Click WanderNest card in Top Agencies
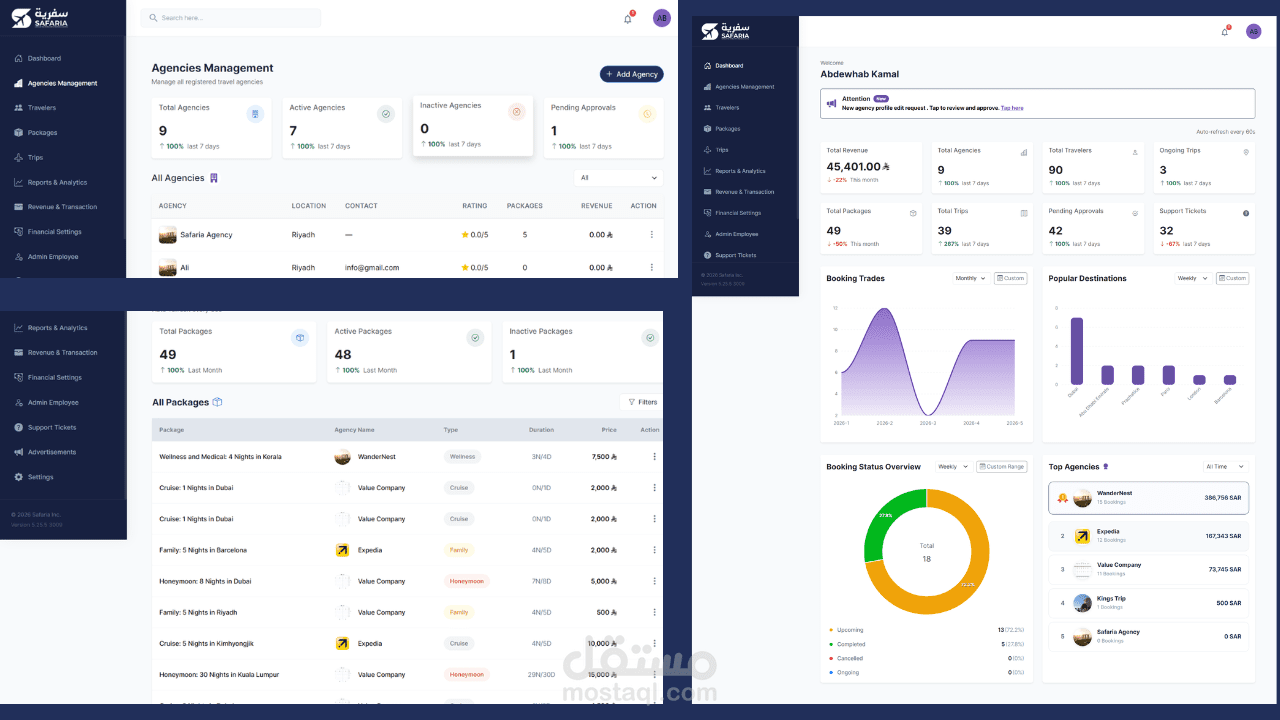The height and width of the screenshot is (720, 1280). tap(1148, 497)
